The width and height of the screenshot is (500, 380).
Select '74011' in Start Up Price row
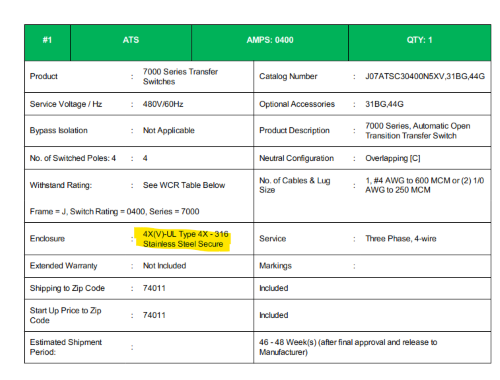[154, 315]
